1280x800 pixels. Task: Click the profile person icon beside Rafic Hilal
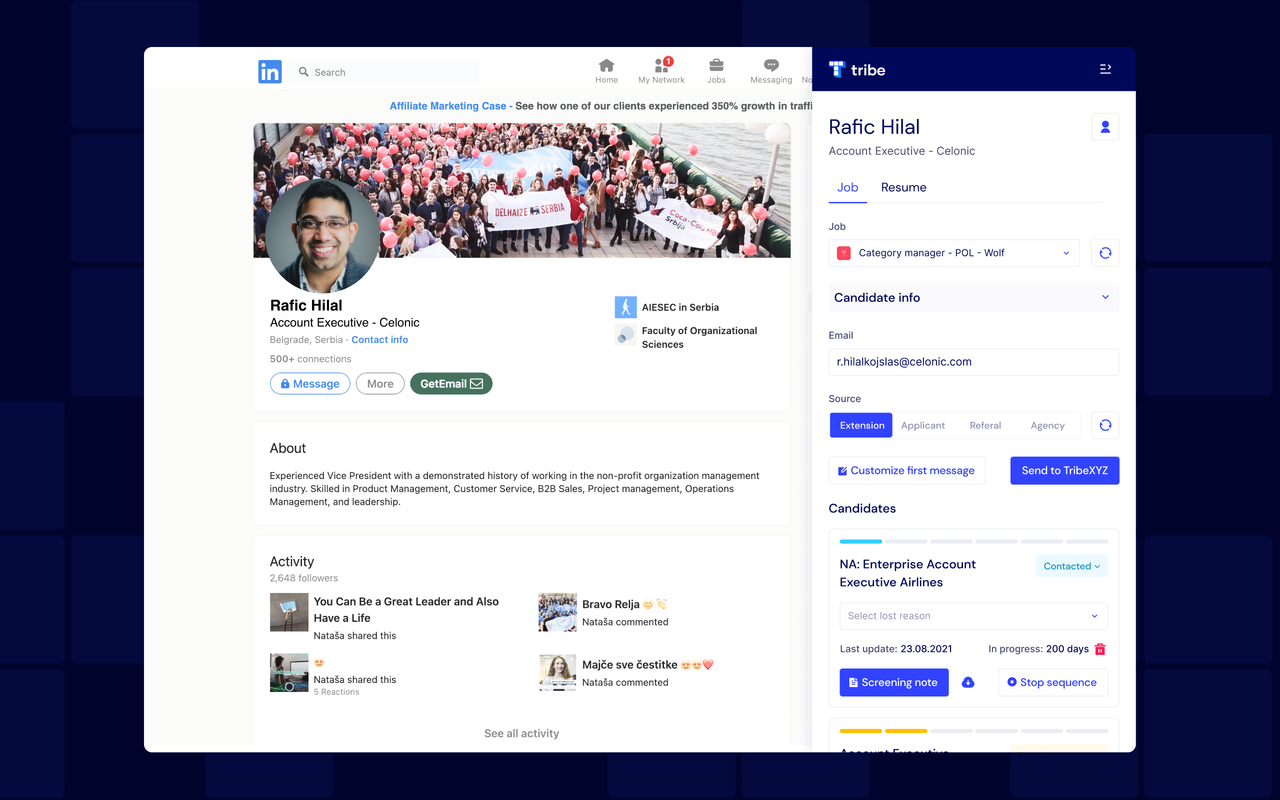coord(1105,127)
